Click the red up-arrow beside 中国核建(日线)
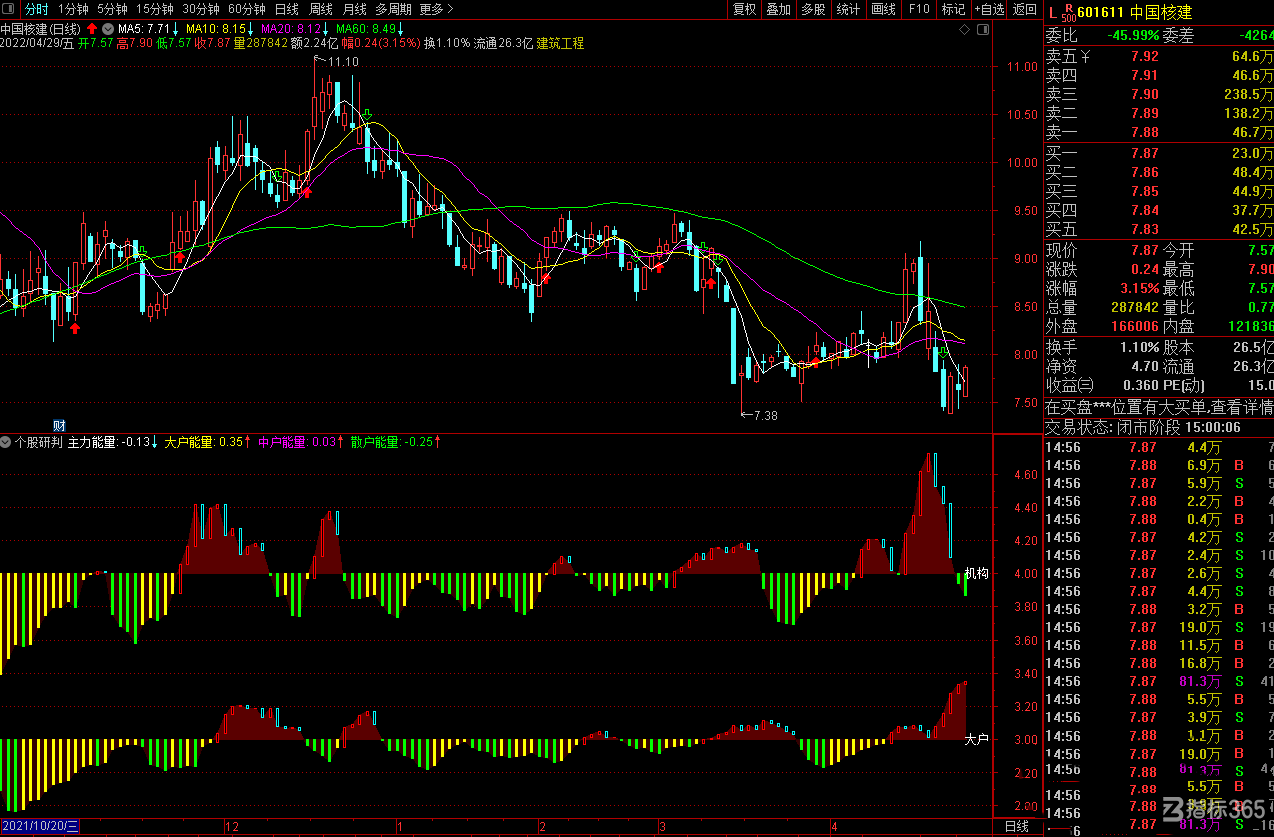The height and width of the screenshot is (837, 1274). 92,29
